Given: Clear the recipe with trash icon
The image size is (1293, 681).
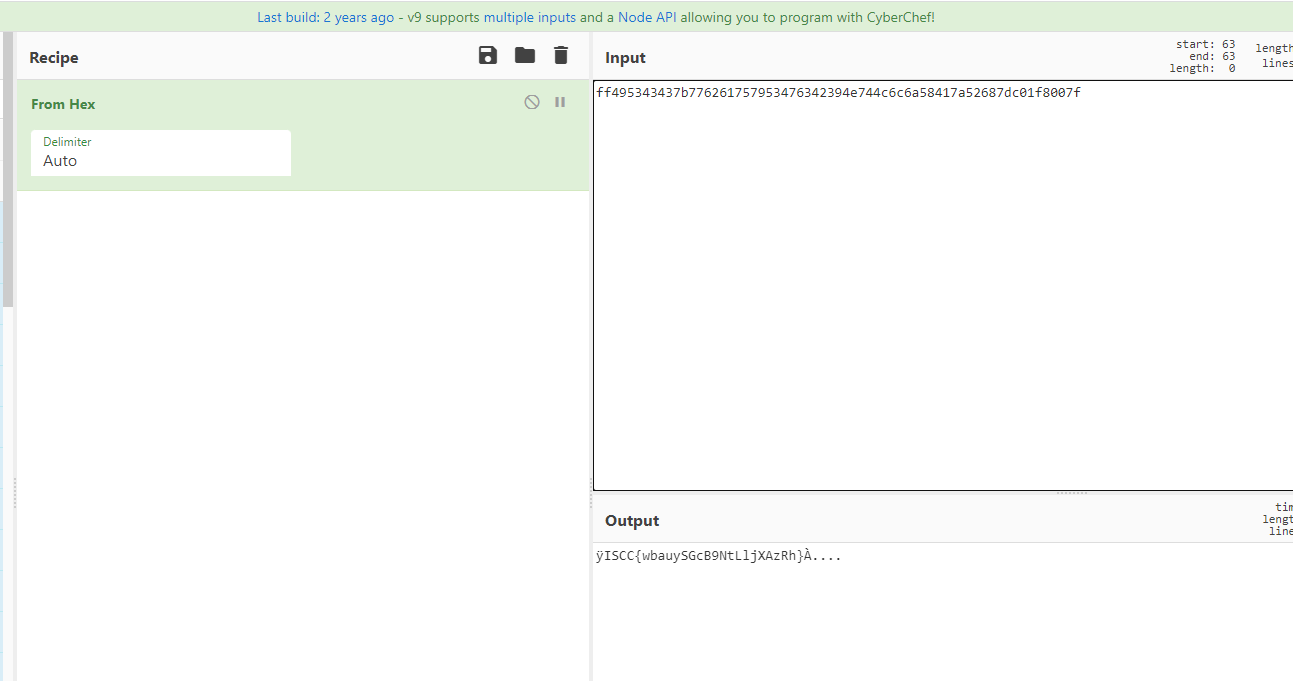Looking at the screenshot, I should 561,56.
